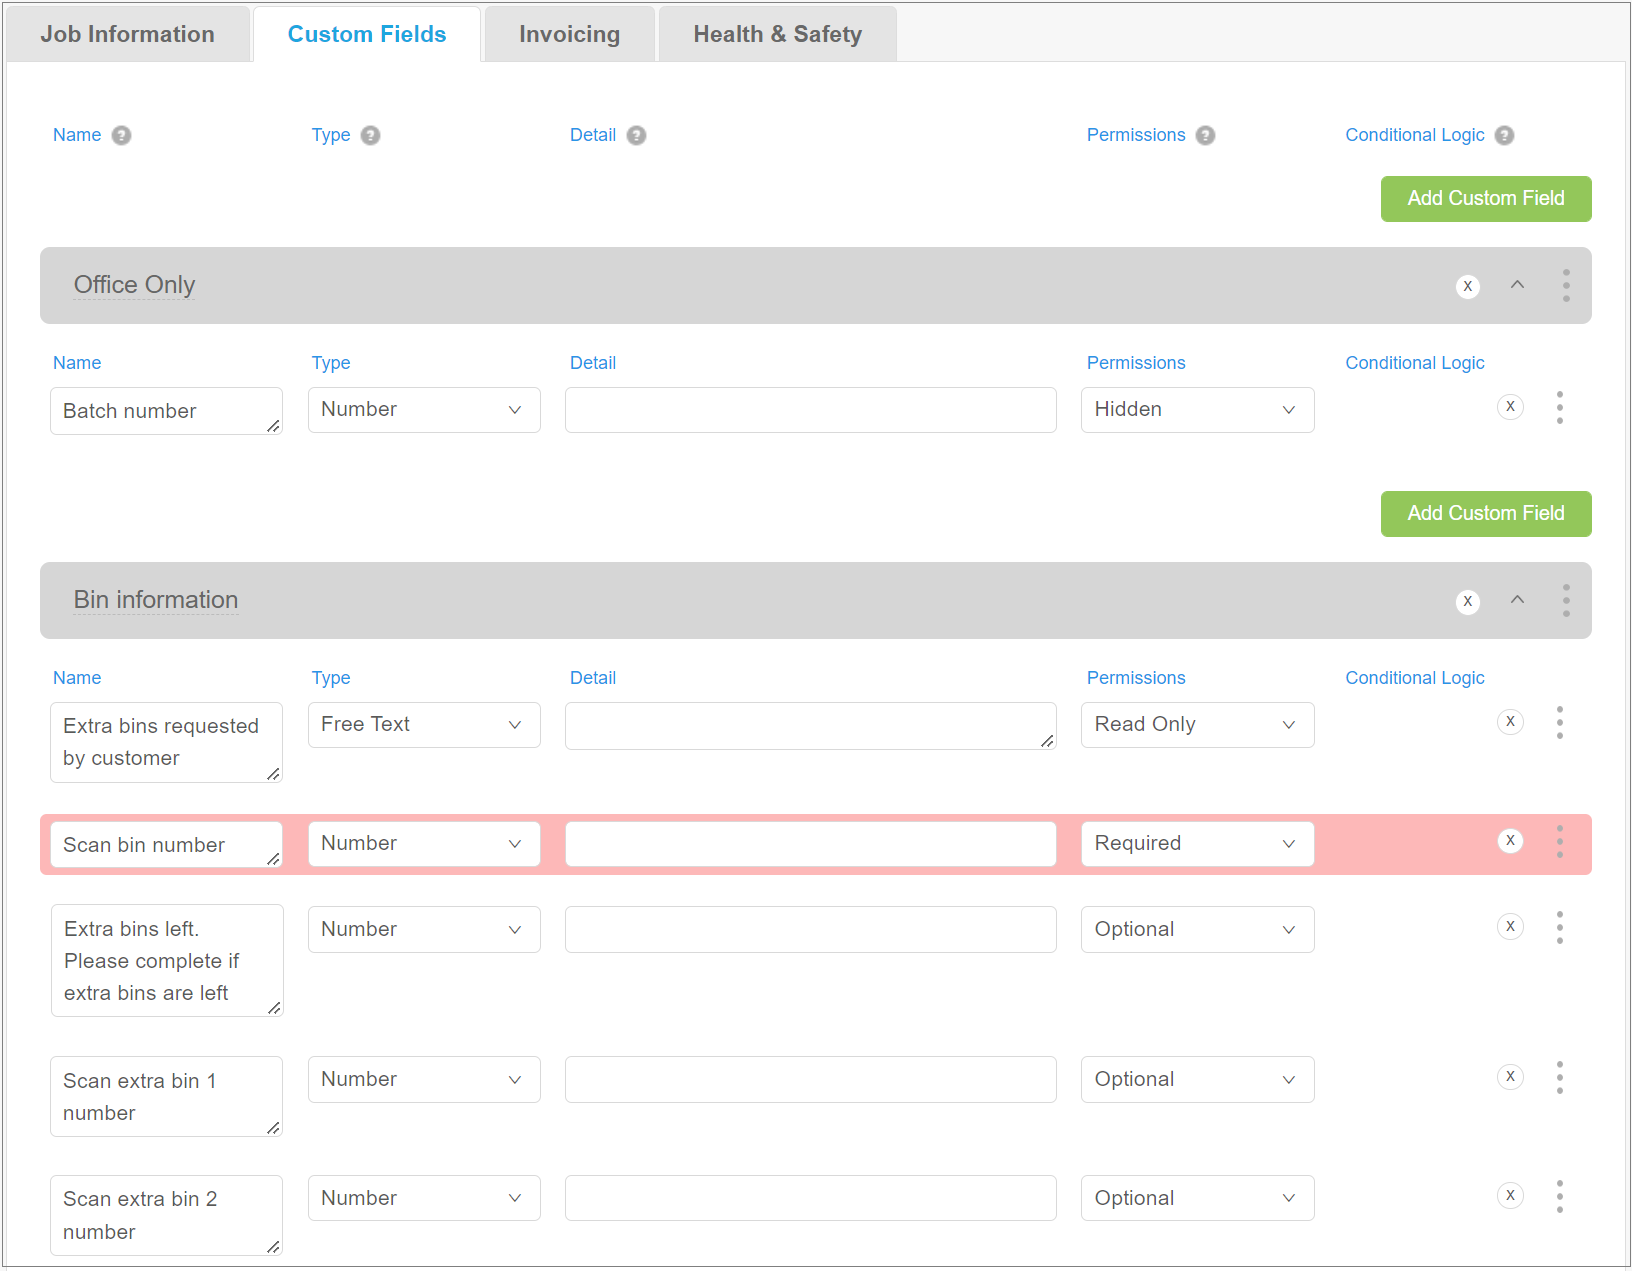The image size is (1632, 1271).
Task: Click the question mark icon next to Type
Action: (369, 135)
